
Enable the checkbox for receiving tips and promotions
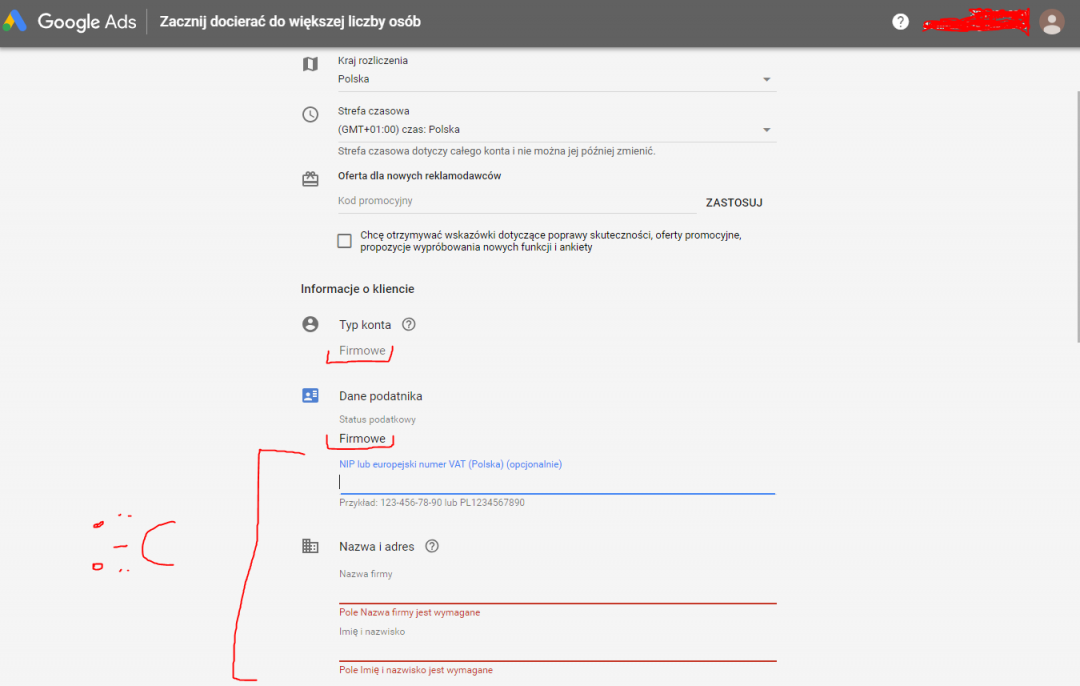(x=344, y=241)
